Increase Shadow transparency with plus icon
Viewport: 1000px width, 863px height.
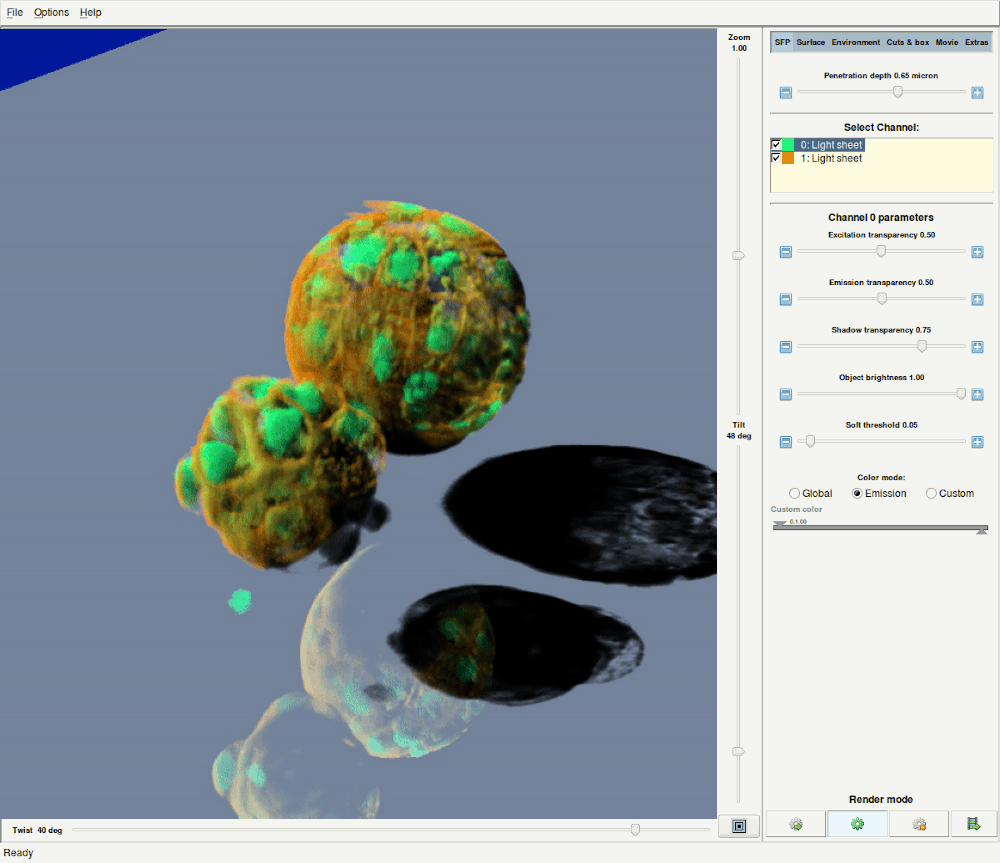point(977,347)
